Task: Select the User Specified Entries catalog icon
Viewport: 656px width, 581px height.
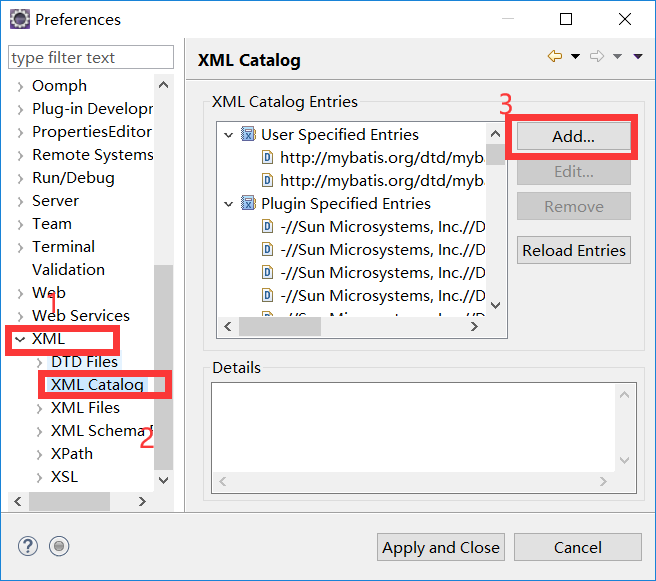Action: coord(248,135)
